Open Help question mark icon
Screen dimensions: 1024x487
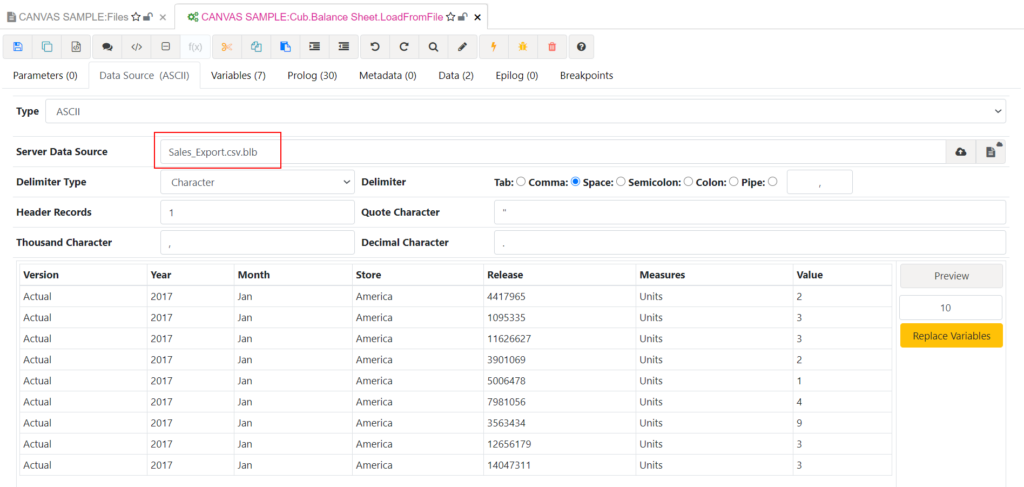[x=580, y=47]
